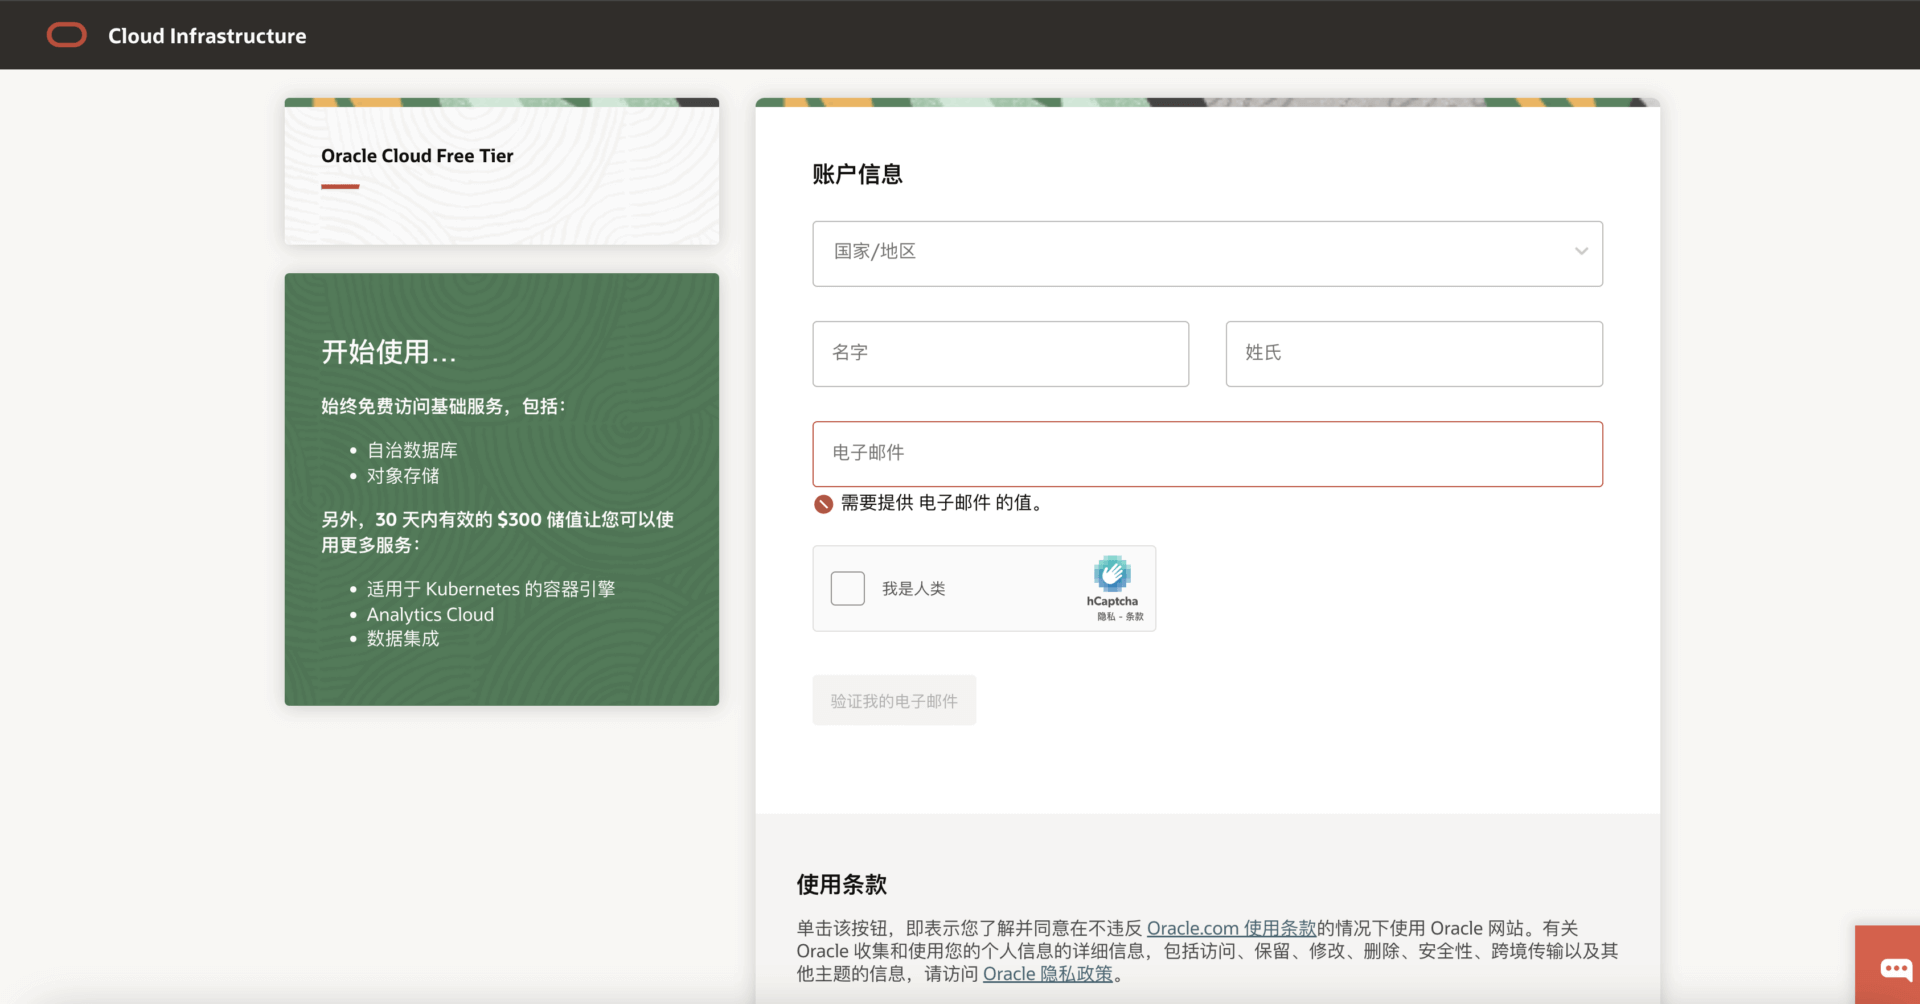Open the Oracle.com 使用条款 link
1920x1004 pixels.
point(1231,928)
